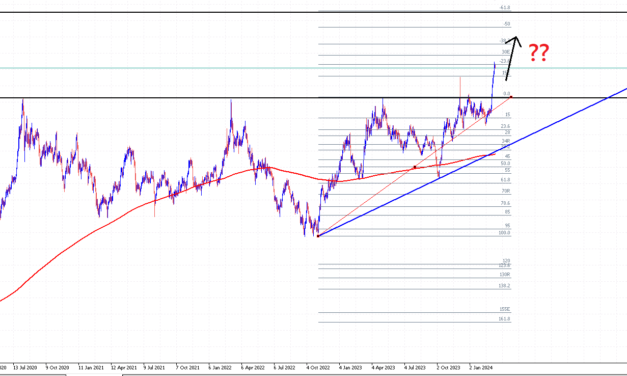Click the '2 Oct 2023' date label
Viewport: 627px width, 376px height.
tap(448, 367)
